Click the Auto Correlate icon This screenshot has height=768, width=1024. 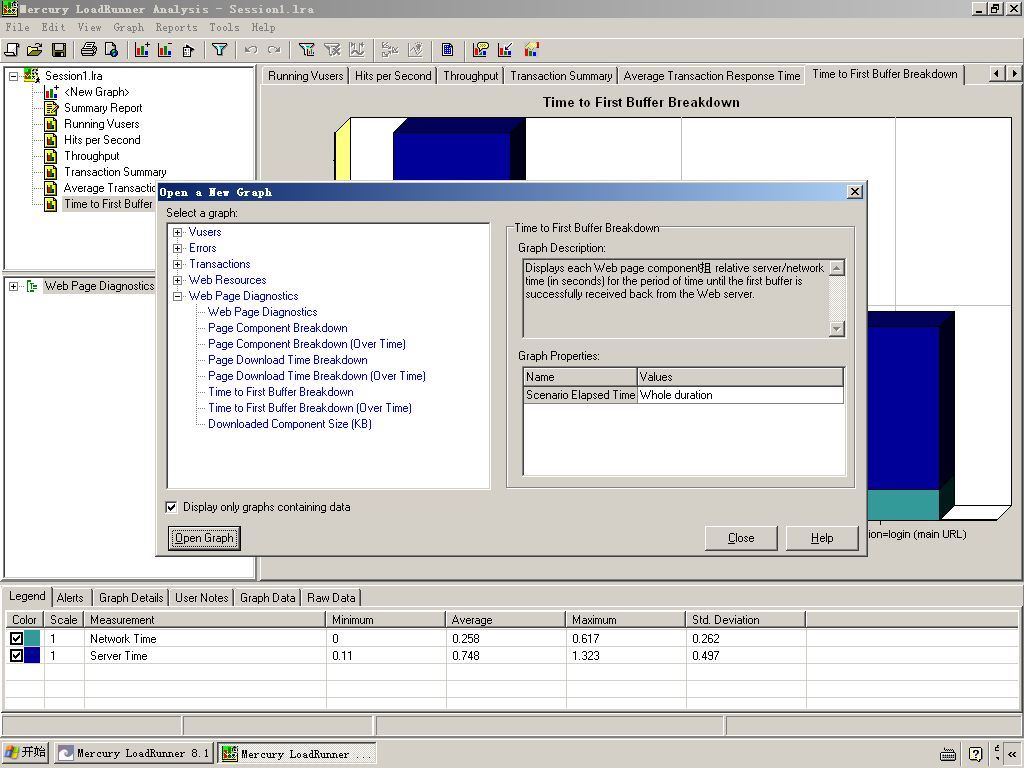pyautogui.click(x=415, y=50)
